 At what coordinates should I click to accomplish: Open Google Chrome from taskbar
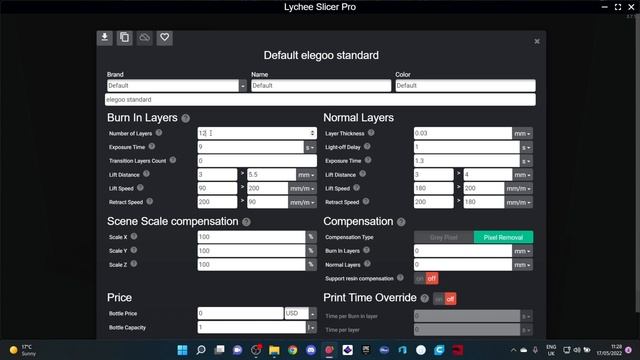[293, 350]
